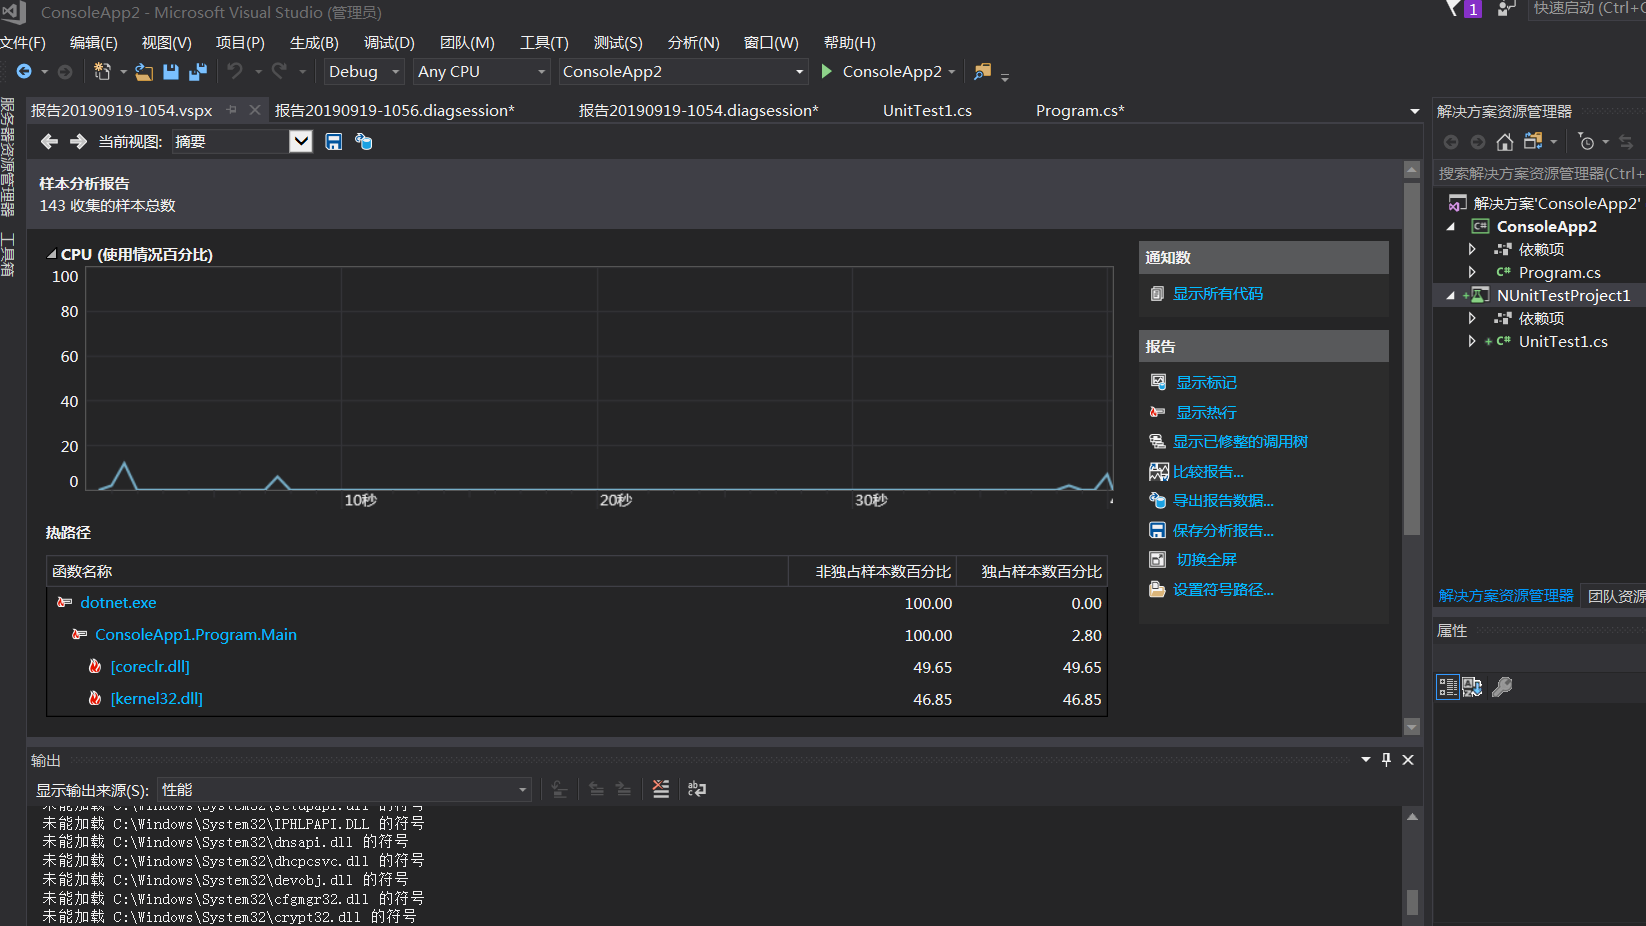Click the 比较报告 link
Viewport: 1646px width, 926px height.
click(1208, 472)
